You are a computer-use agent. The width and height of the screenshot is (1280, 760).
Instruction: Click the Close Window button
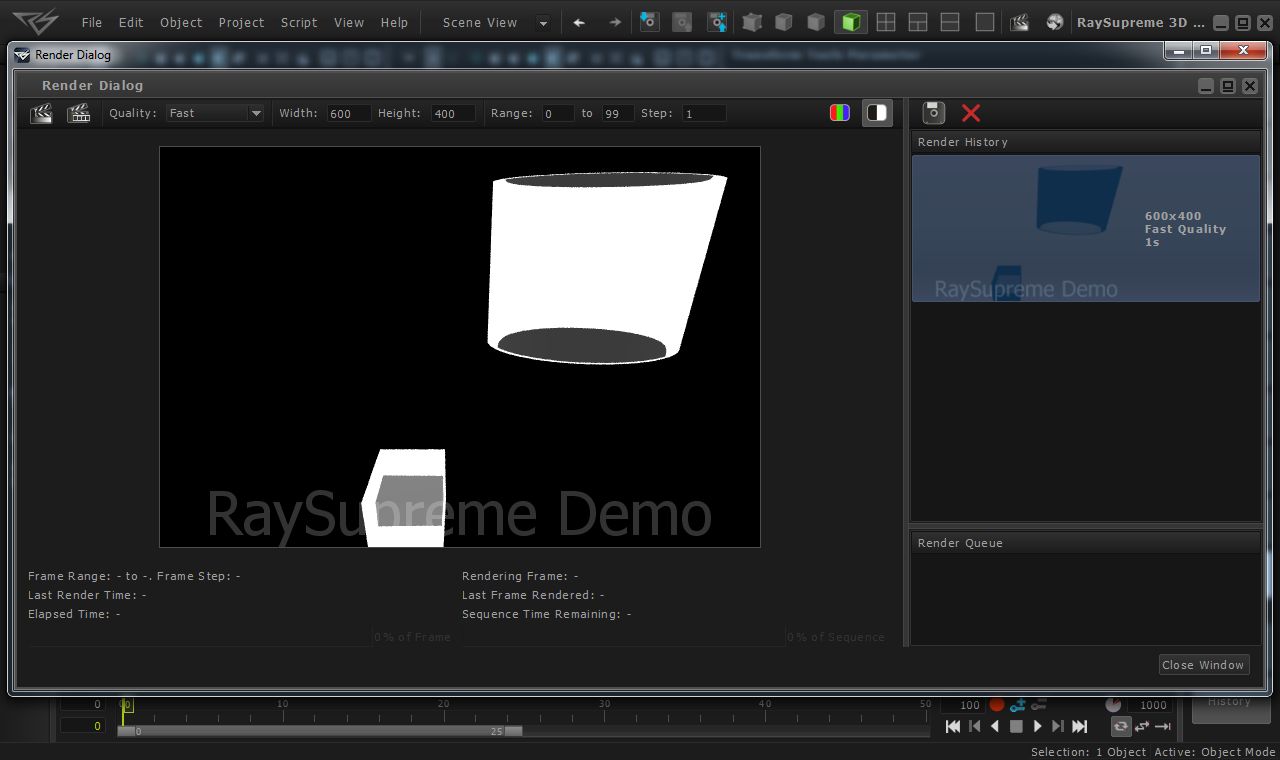(1203, 665)
